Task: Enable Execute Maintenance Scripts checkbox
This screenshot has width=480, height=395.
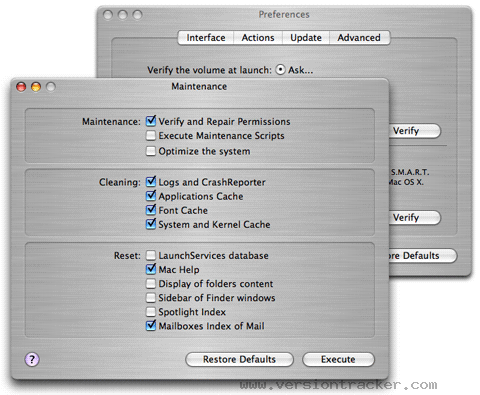Action: [x=151, y=136]
